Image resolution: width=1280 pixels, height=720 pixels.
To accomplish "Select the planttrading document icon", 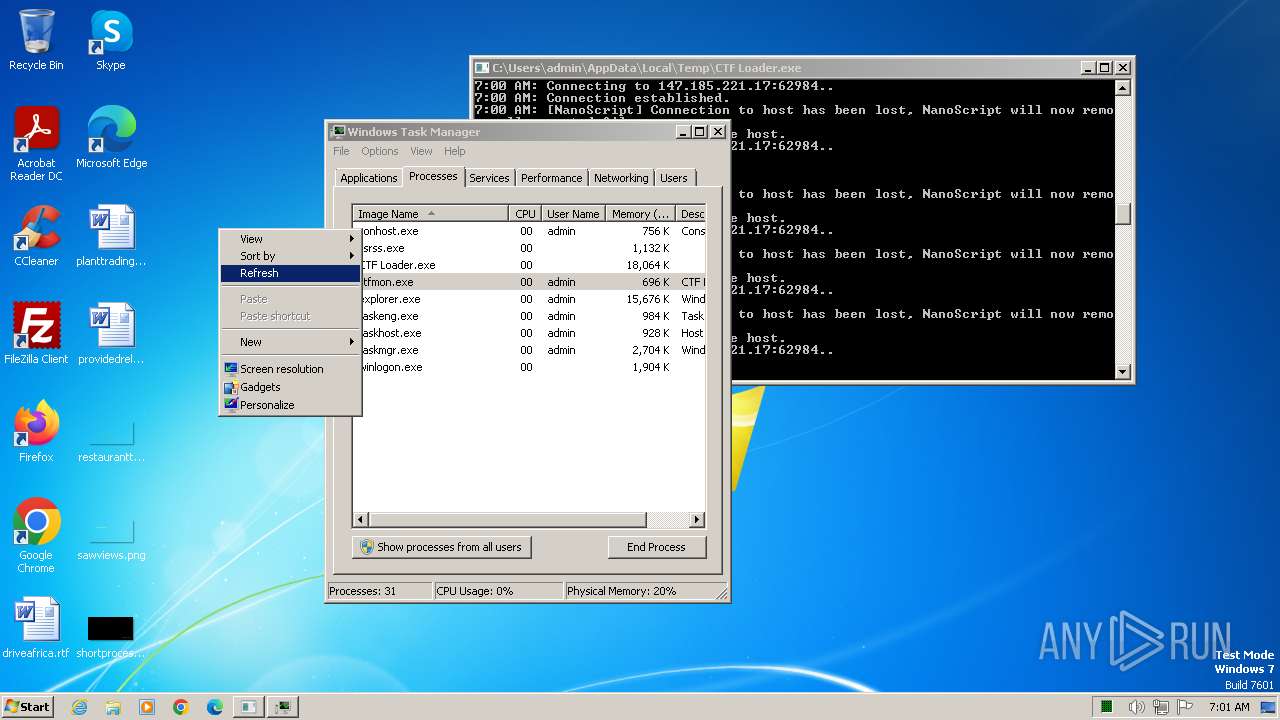I will pos(111,235).
